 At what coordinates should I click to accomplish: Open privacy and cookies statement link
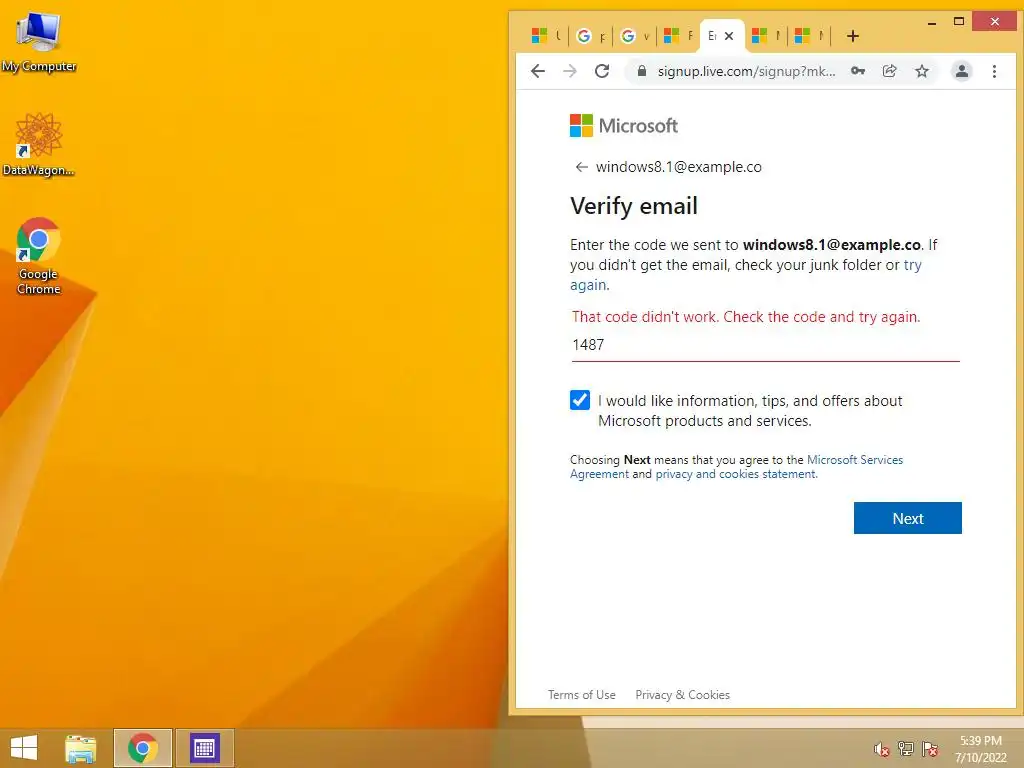[736, 474]
